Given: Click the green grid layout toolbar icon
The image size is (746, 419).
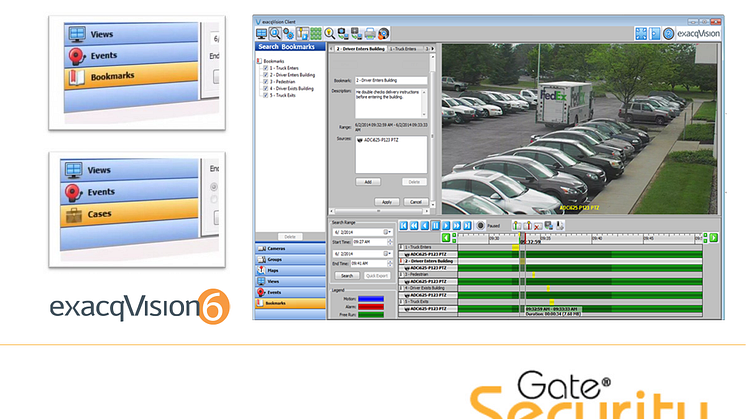Looking at the screenshot, I should coord(316,33).
